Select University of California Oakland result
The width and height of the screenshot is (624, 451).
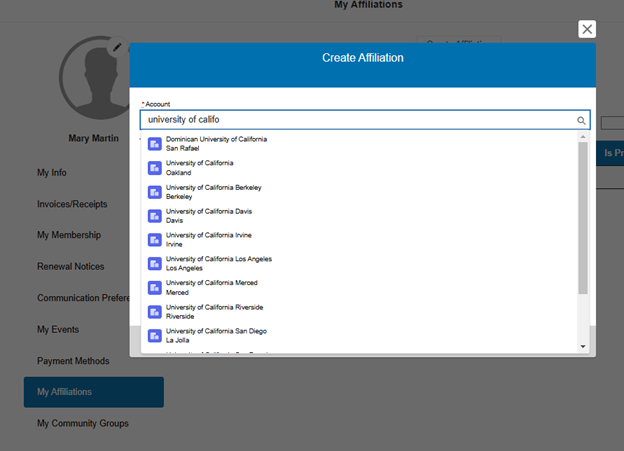click(x=359, y=168)
